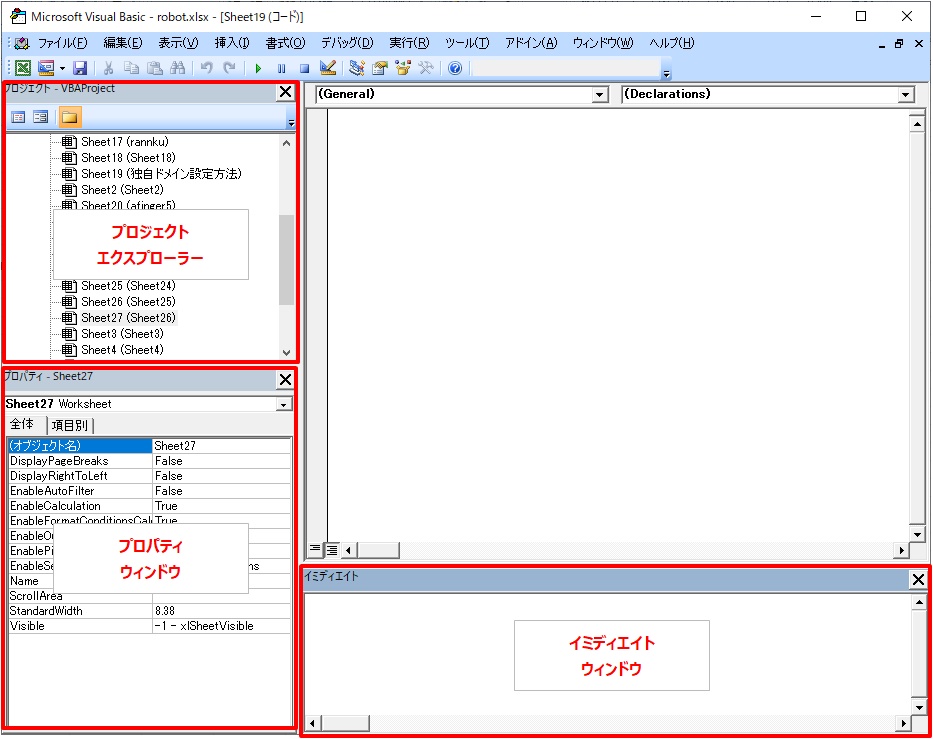The height and width of the screenshot is (739, 933).
Task: Click the Visual Basic Help question icon
Action: tap(455, 68)
